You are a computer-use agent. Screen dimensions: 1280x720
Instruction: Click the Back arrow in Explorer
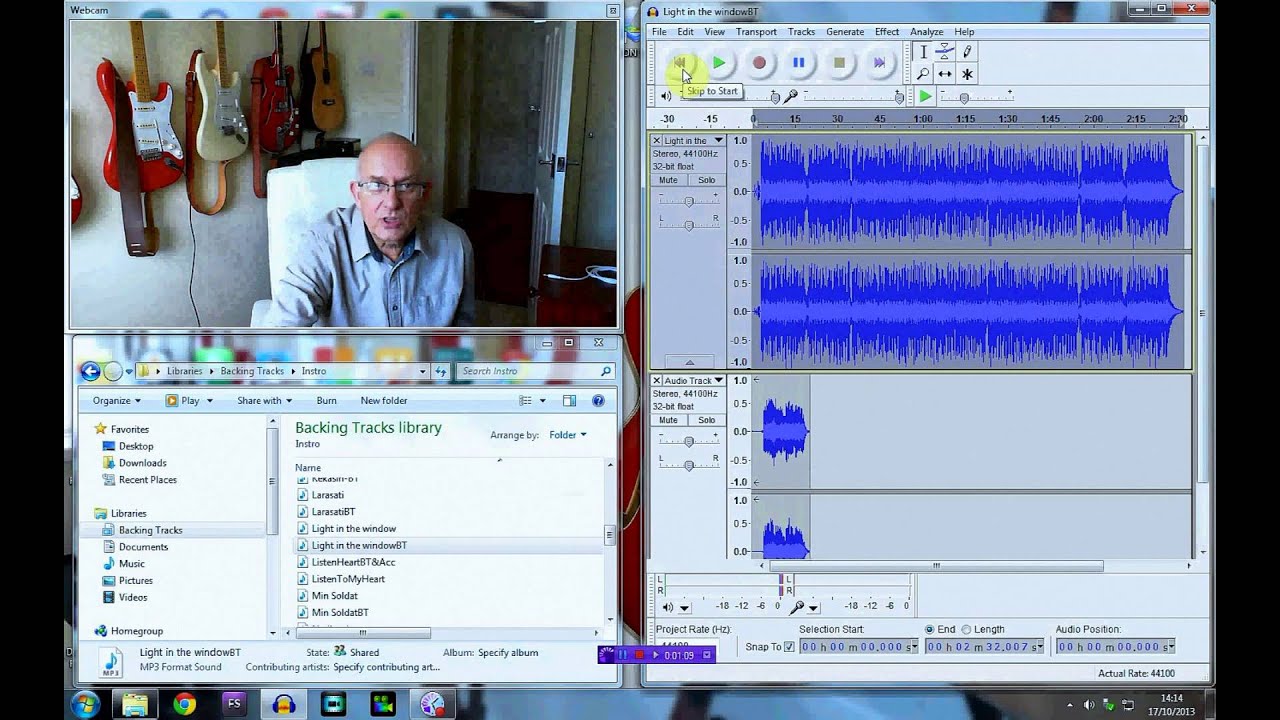90,371
